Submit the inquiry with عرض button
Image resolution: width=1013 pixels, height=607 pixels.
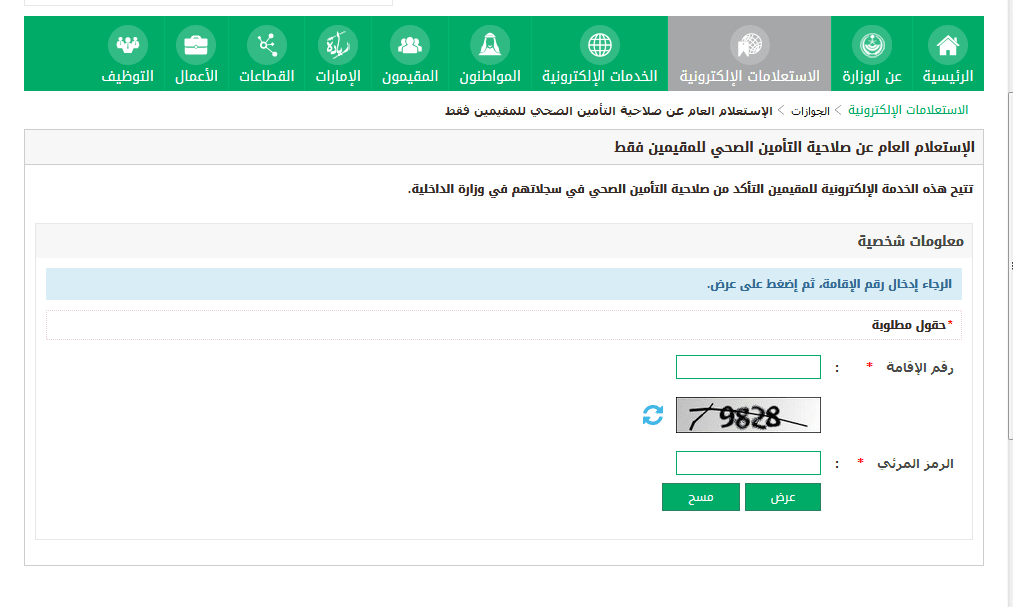click(782, 496)
